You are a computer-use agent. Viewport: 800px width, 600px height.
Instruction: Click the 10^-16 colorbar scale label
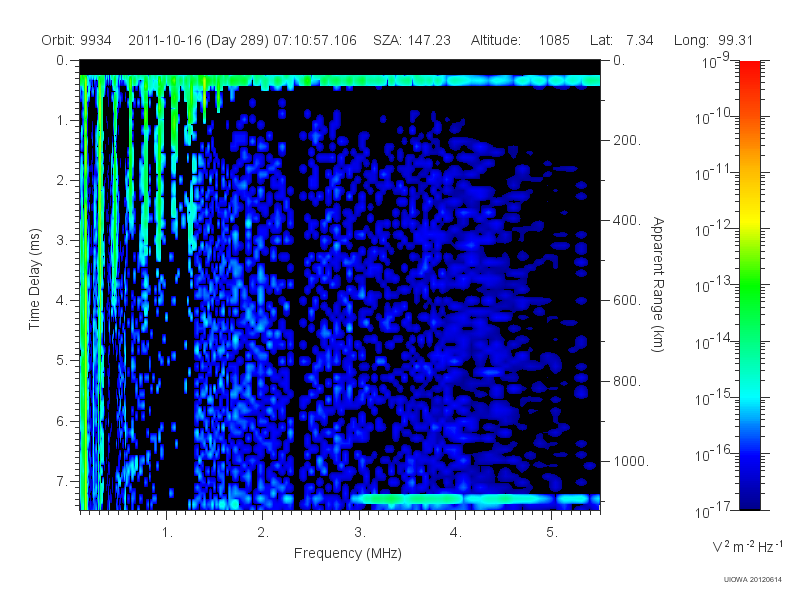coord(715,454)
